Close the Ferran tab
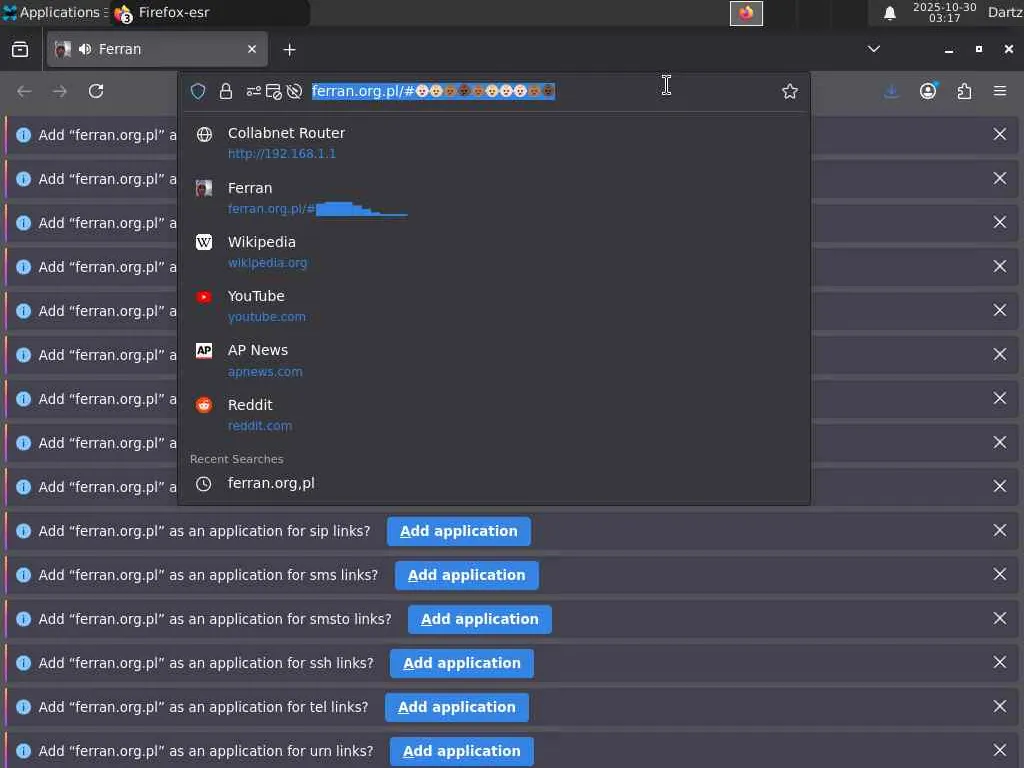This screenshot has height=768, width=1024. (251, 49)
